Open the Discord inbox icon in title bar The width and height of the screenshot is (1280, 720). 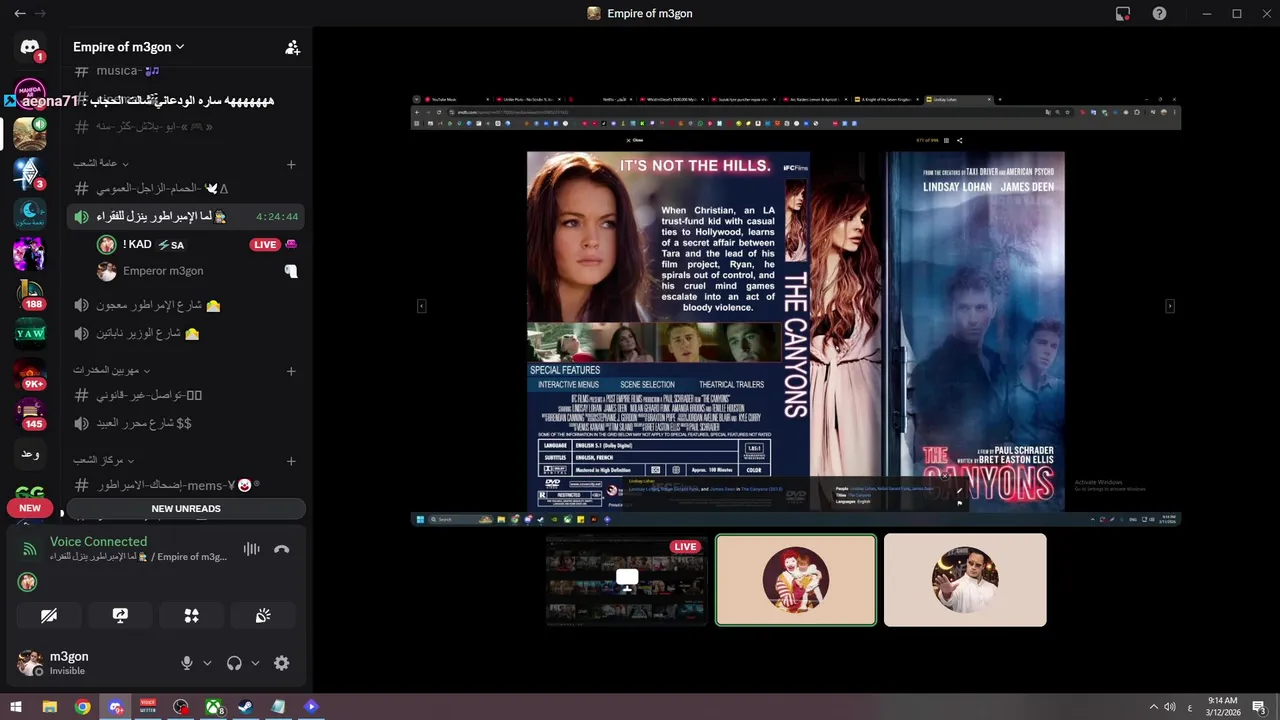point(1123,14)
